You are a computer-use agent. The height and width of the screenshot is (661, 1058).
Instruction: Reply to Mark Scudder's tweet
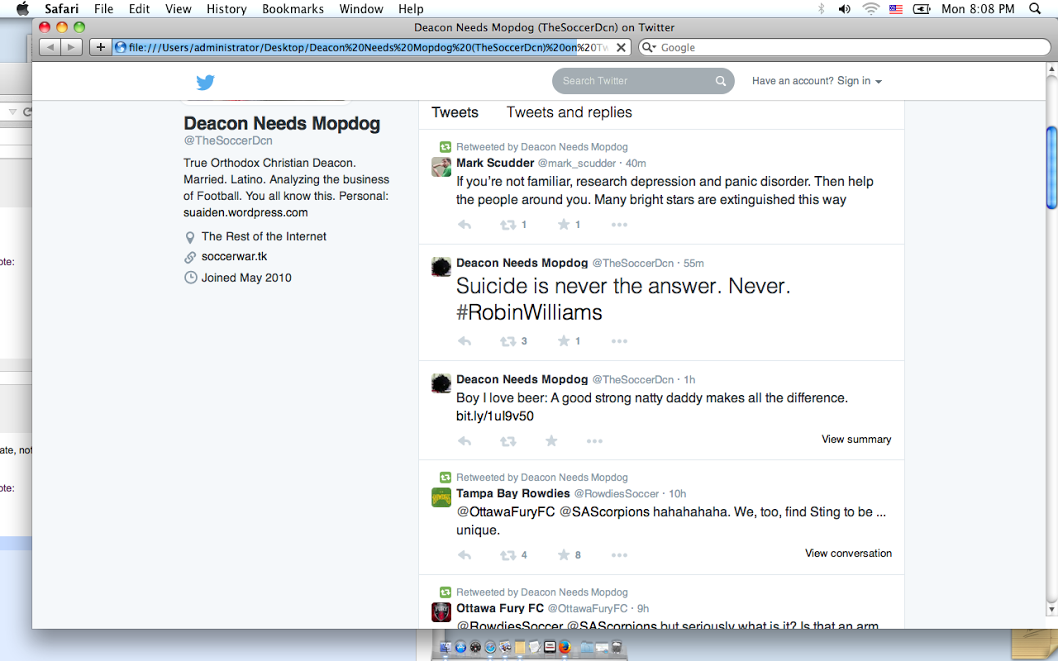464,225
